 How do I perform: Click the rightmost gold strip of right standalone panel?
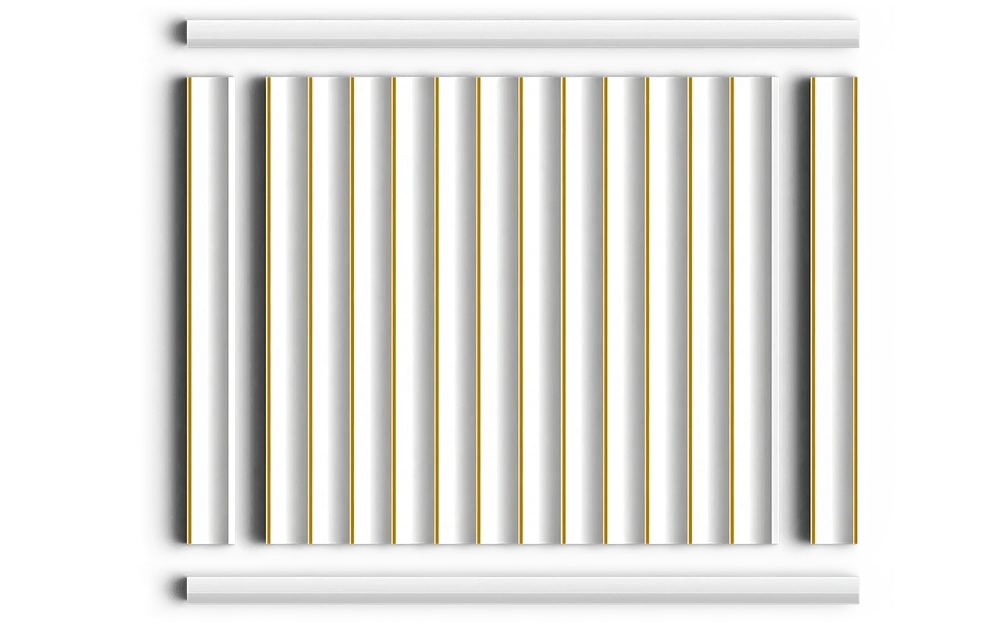pos(856,310)
